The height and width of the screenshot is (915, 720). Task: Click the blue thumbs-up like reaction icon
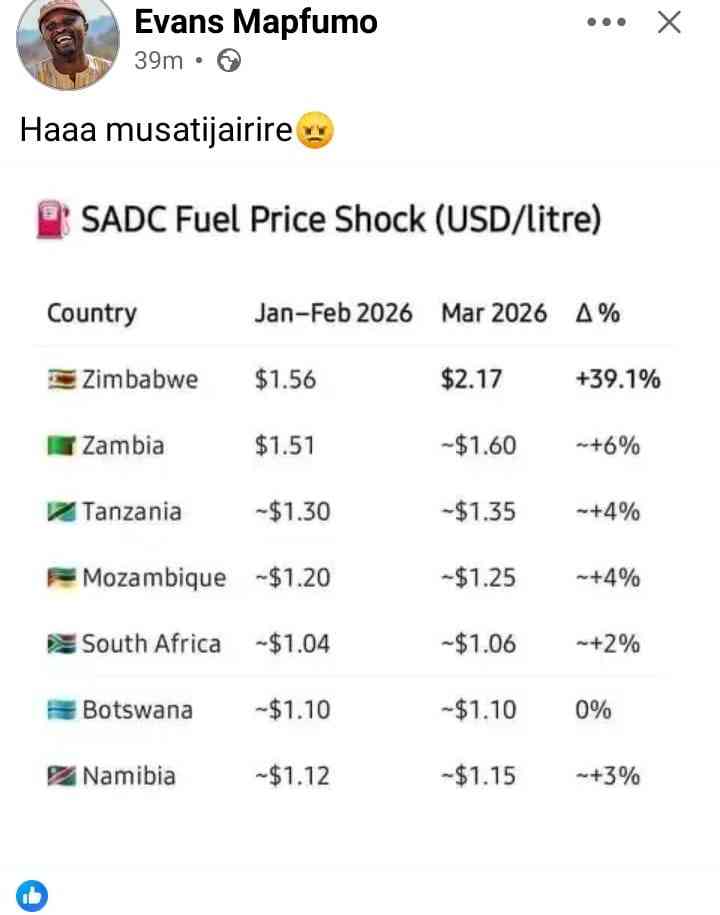[32, 895]
